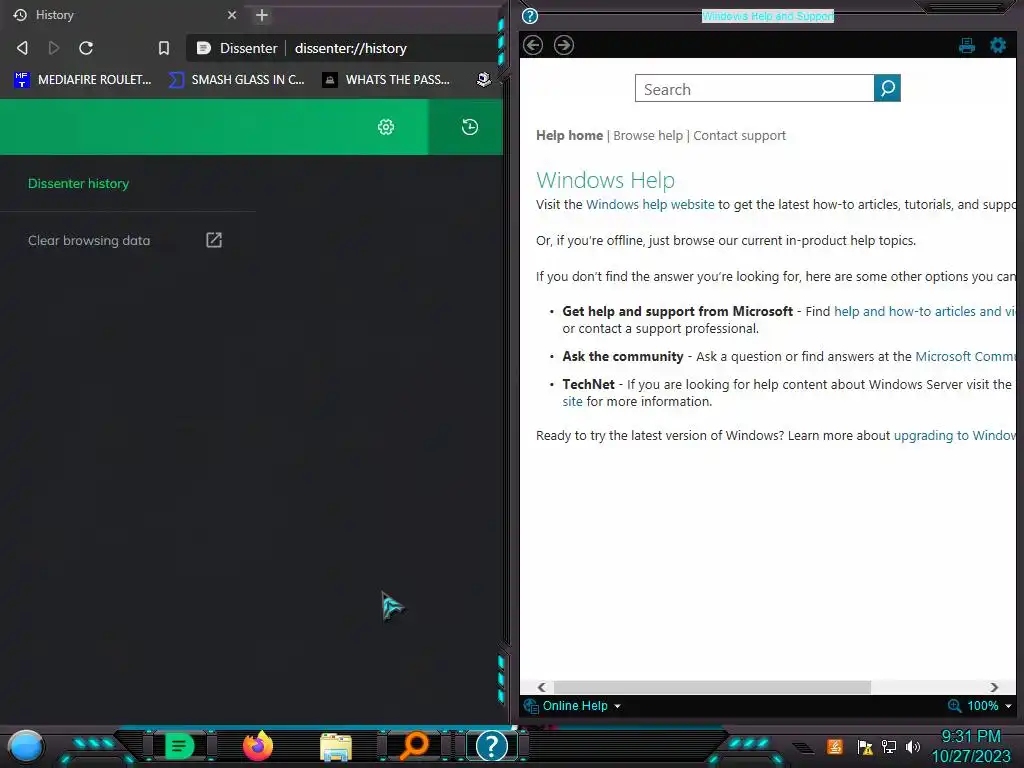Viewport: 1024px width, 768px height.
Task: Click the TechNet 'site' link
Action: pos(572,402)
